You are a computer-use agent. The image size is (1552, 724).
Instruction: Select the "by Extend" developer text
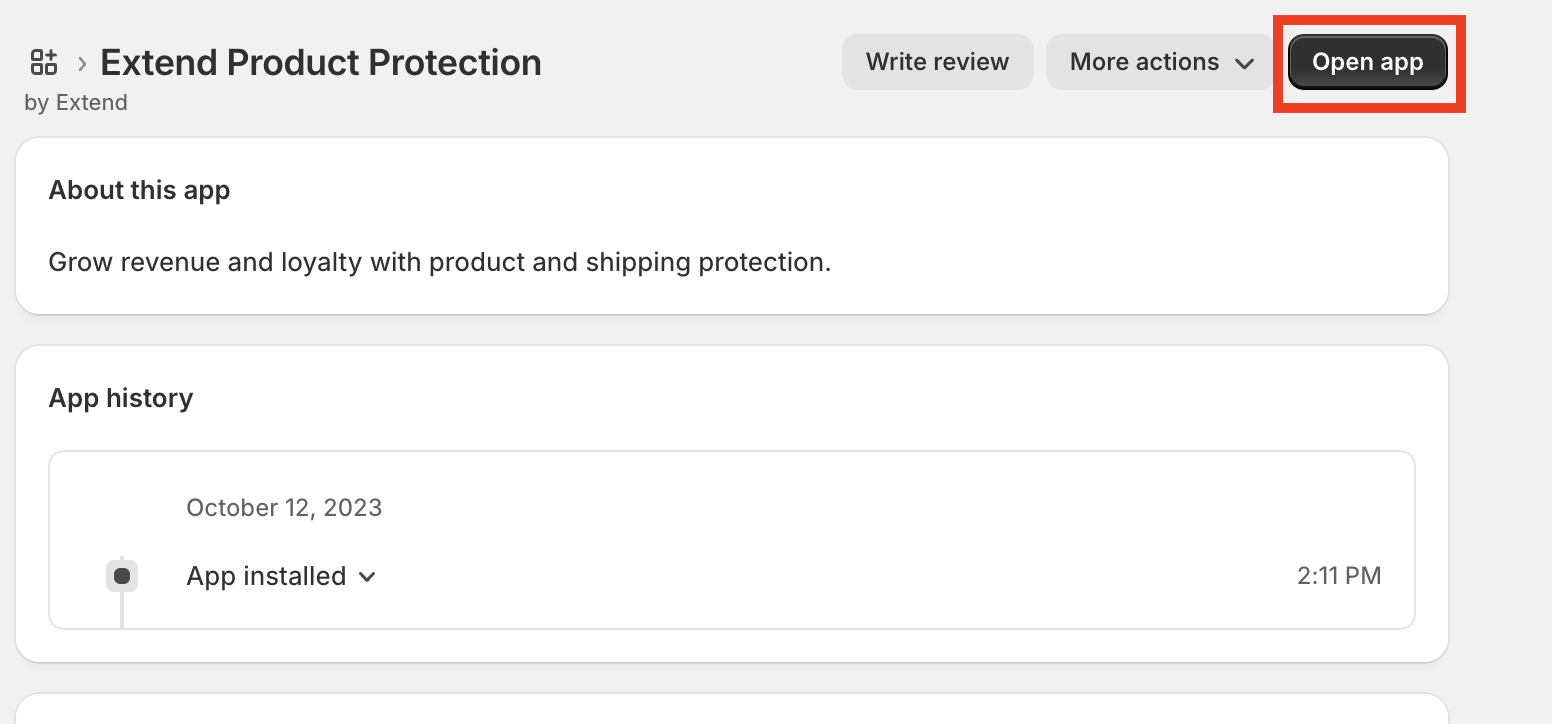(76, 102)
